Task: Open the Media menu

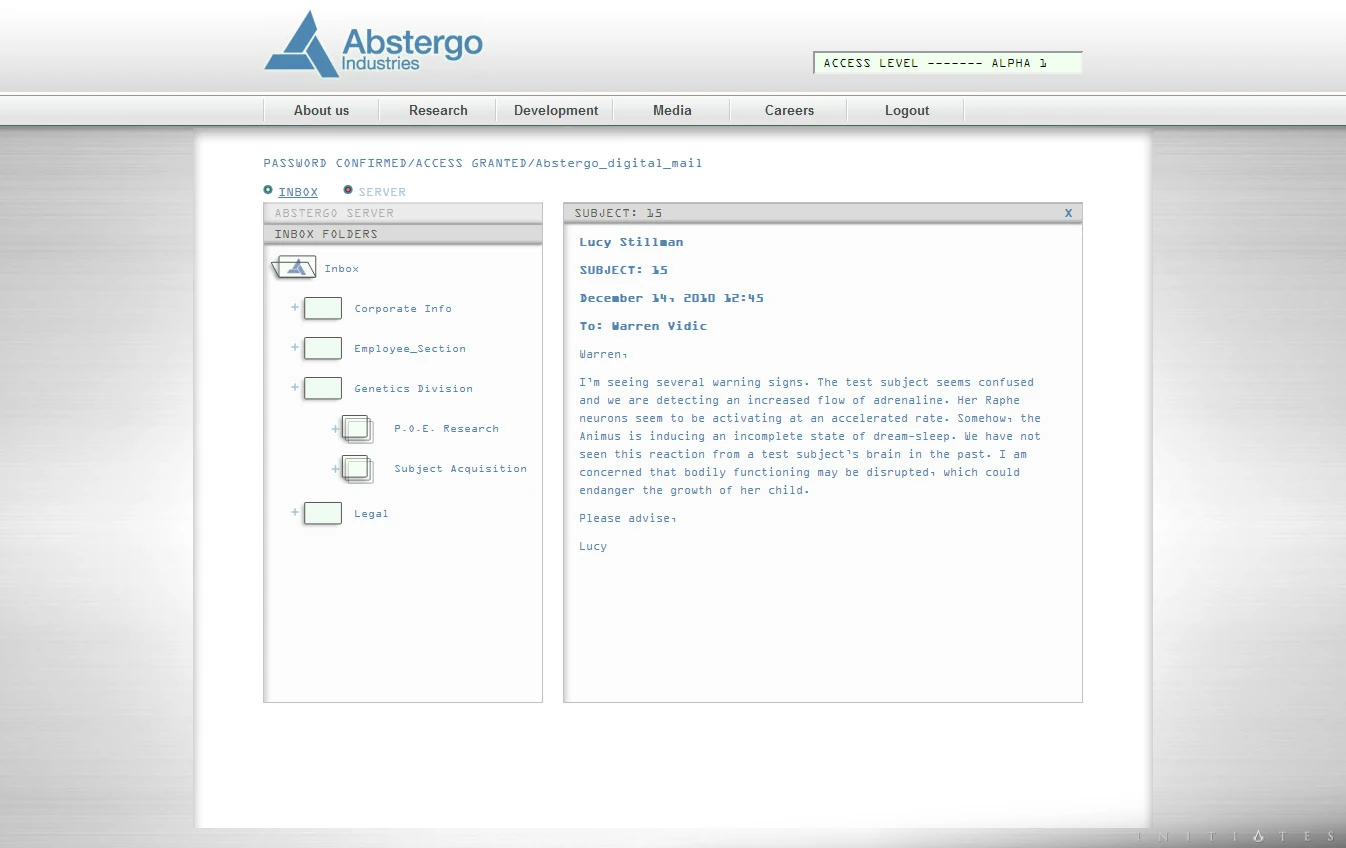Action: (x=672, y=110)
